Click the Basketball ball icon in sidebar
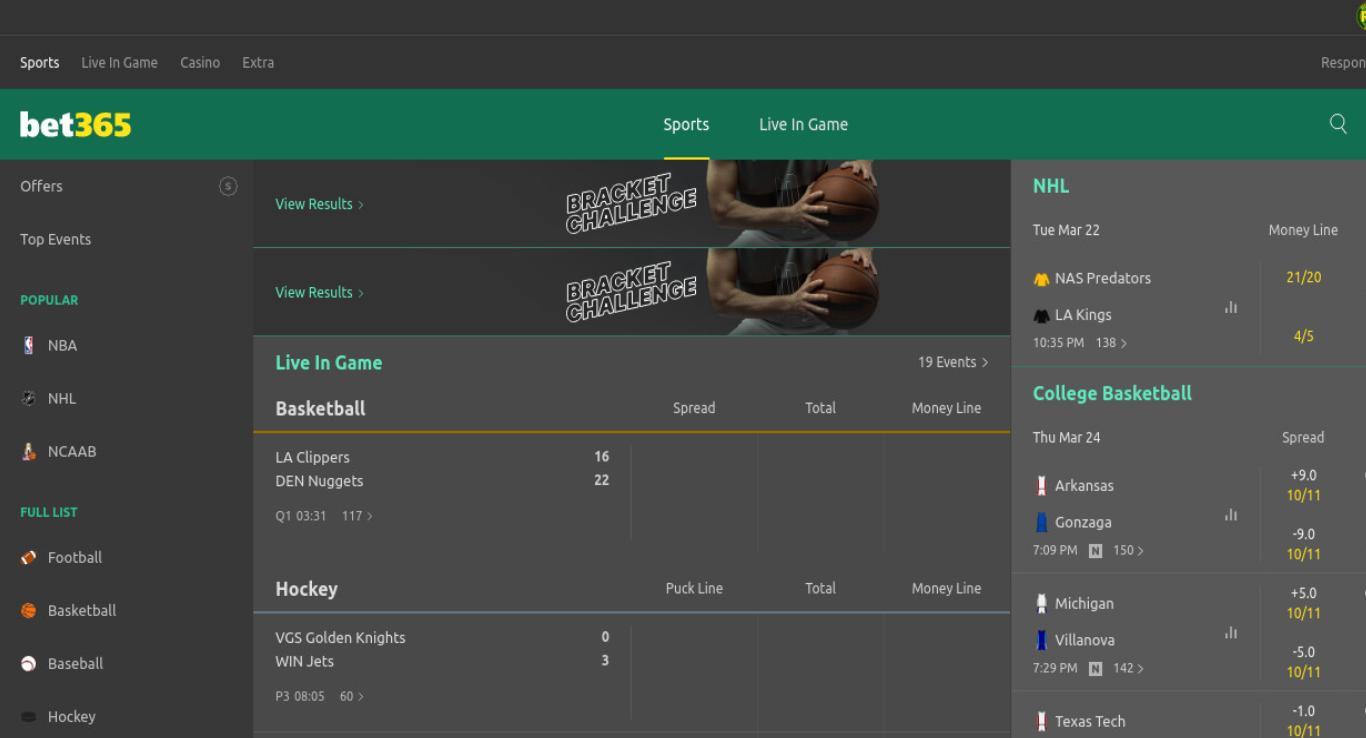This screenshot has height=738, width=1366. point(28,610)
